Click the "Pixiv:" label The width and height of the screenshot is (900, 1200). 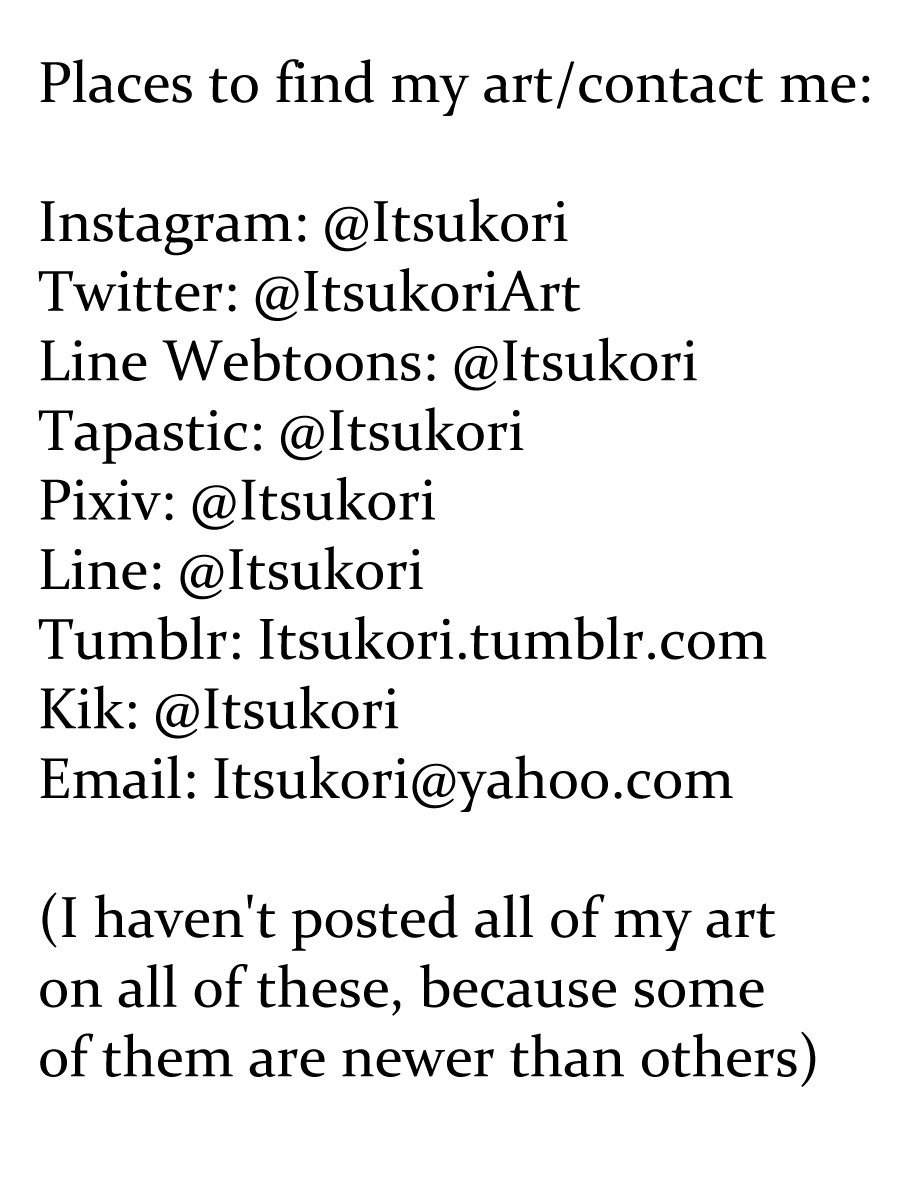107,501
